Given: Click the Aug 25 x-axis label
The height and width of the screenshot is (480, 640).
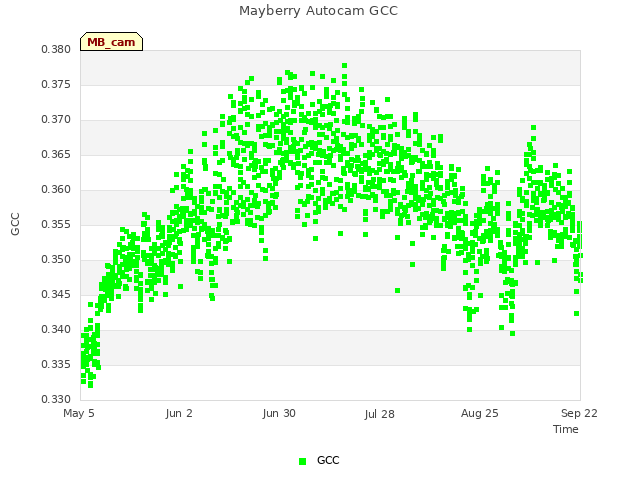Looking at the screenshot, I should click(x=480, y=413).
